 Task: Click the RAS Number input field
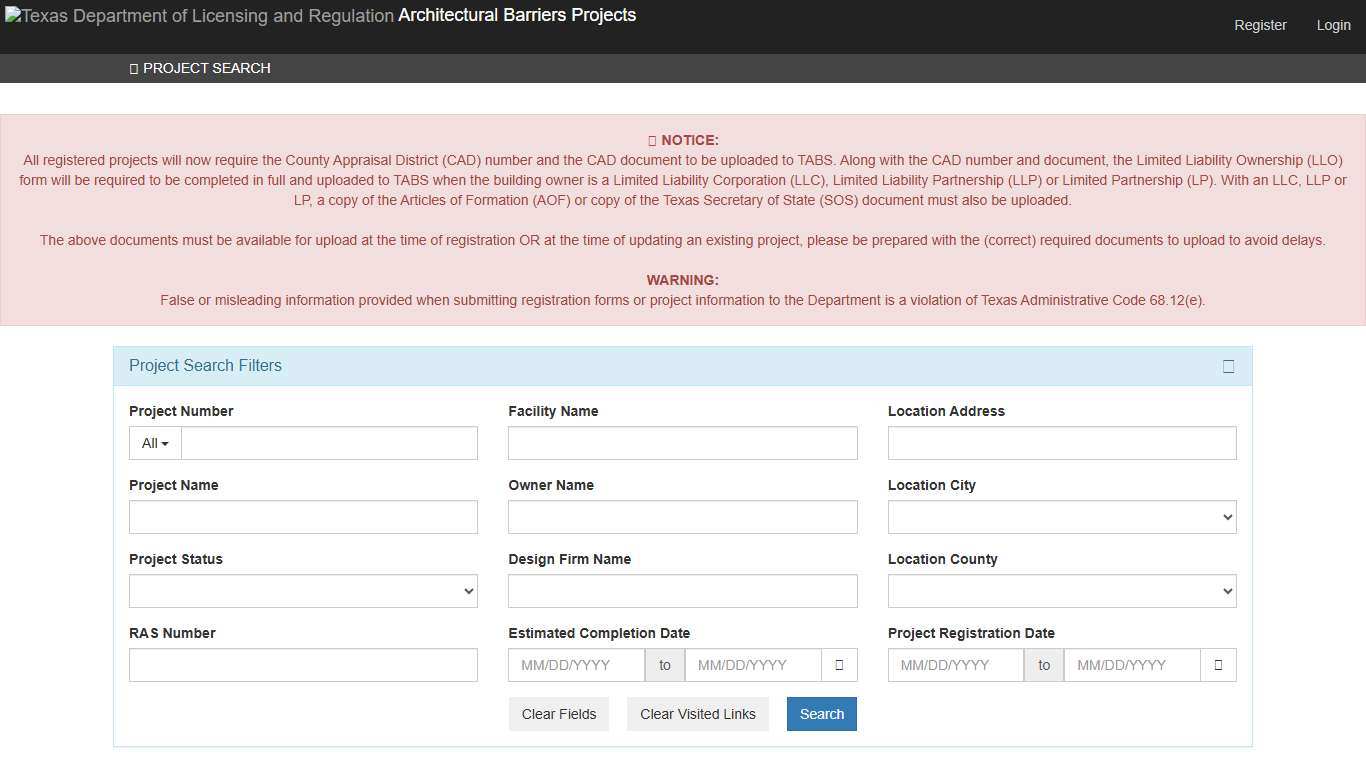click(x=303, y=664)
